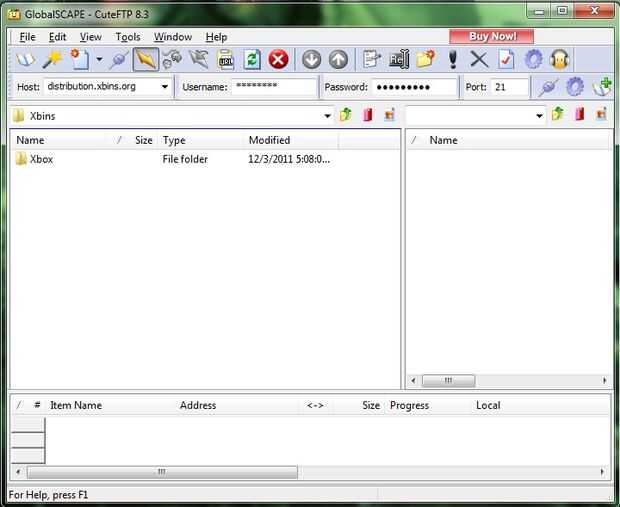
Task: Open the Window menu
Action: pos(173,37)
